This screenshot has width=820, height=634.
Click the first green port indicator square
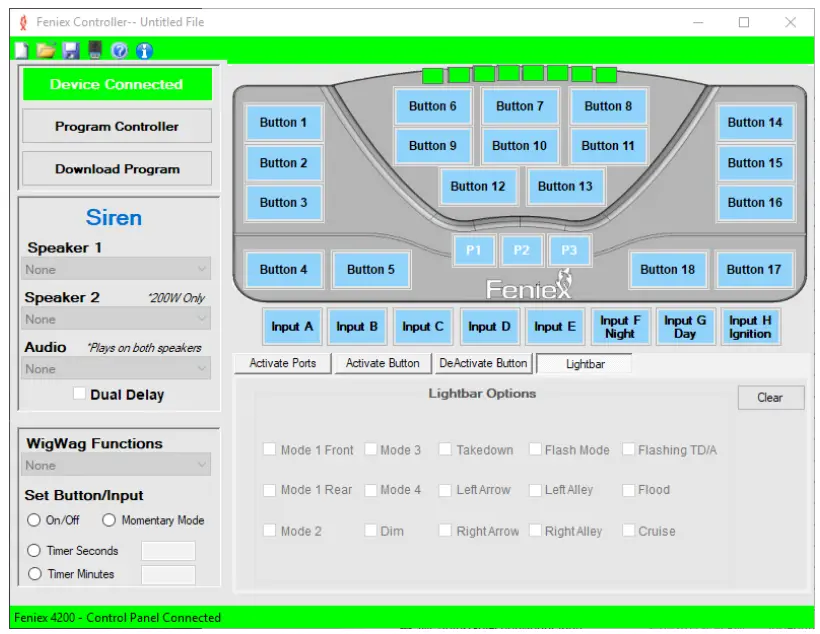click(432, 75)
